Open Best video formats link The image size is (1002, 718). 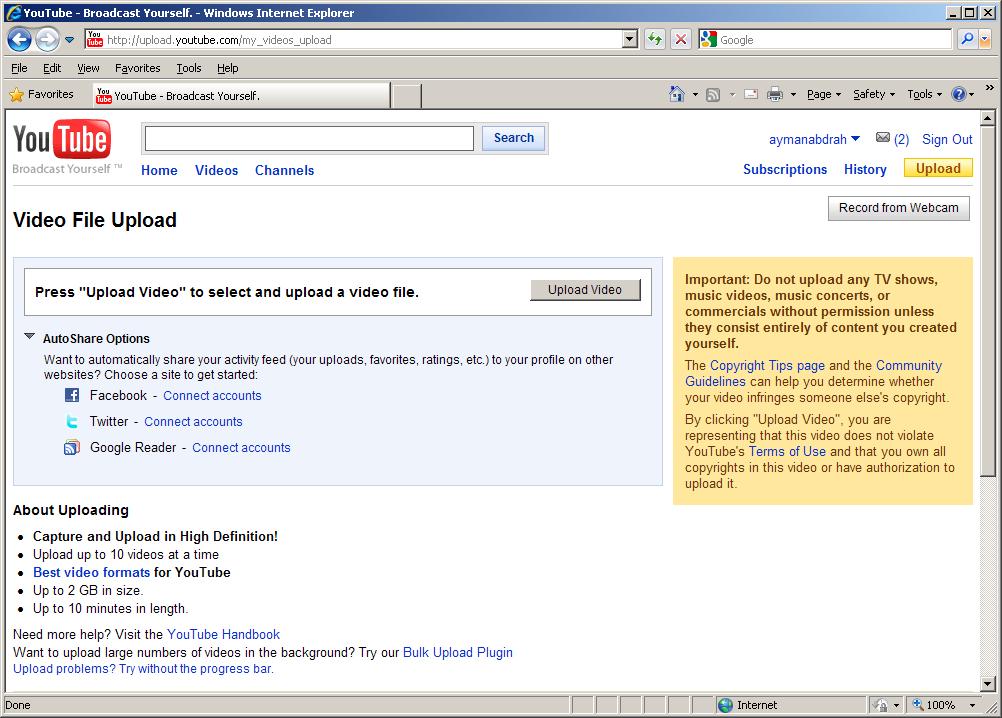pos(91,572)
